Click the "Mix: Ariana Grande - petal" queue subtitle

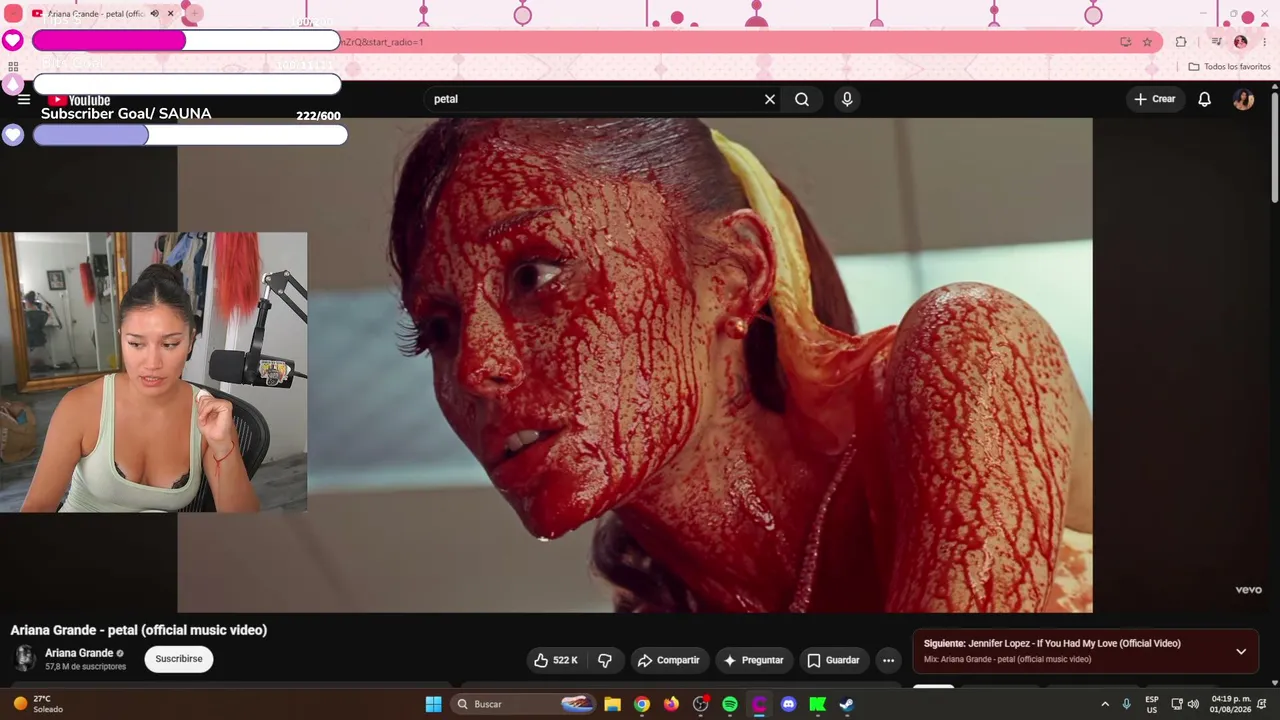coord(1007,660)
